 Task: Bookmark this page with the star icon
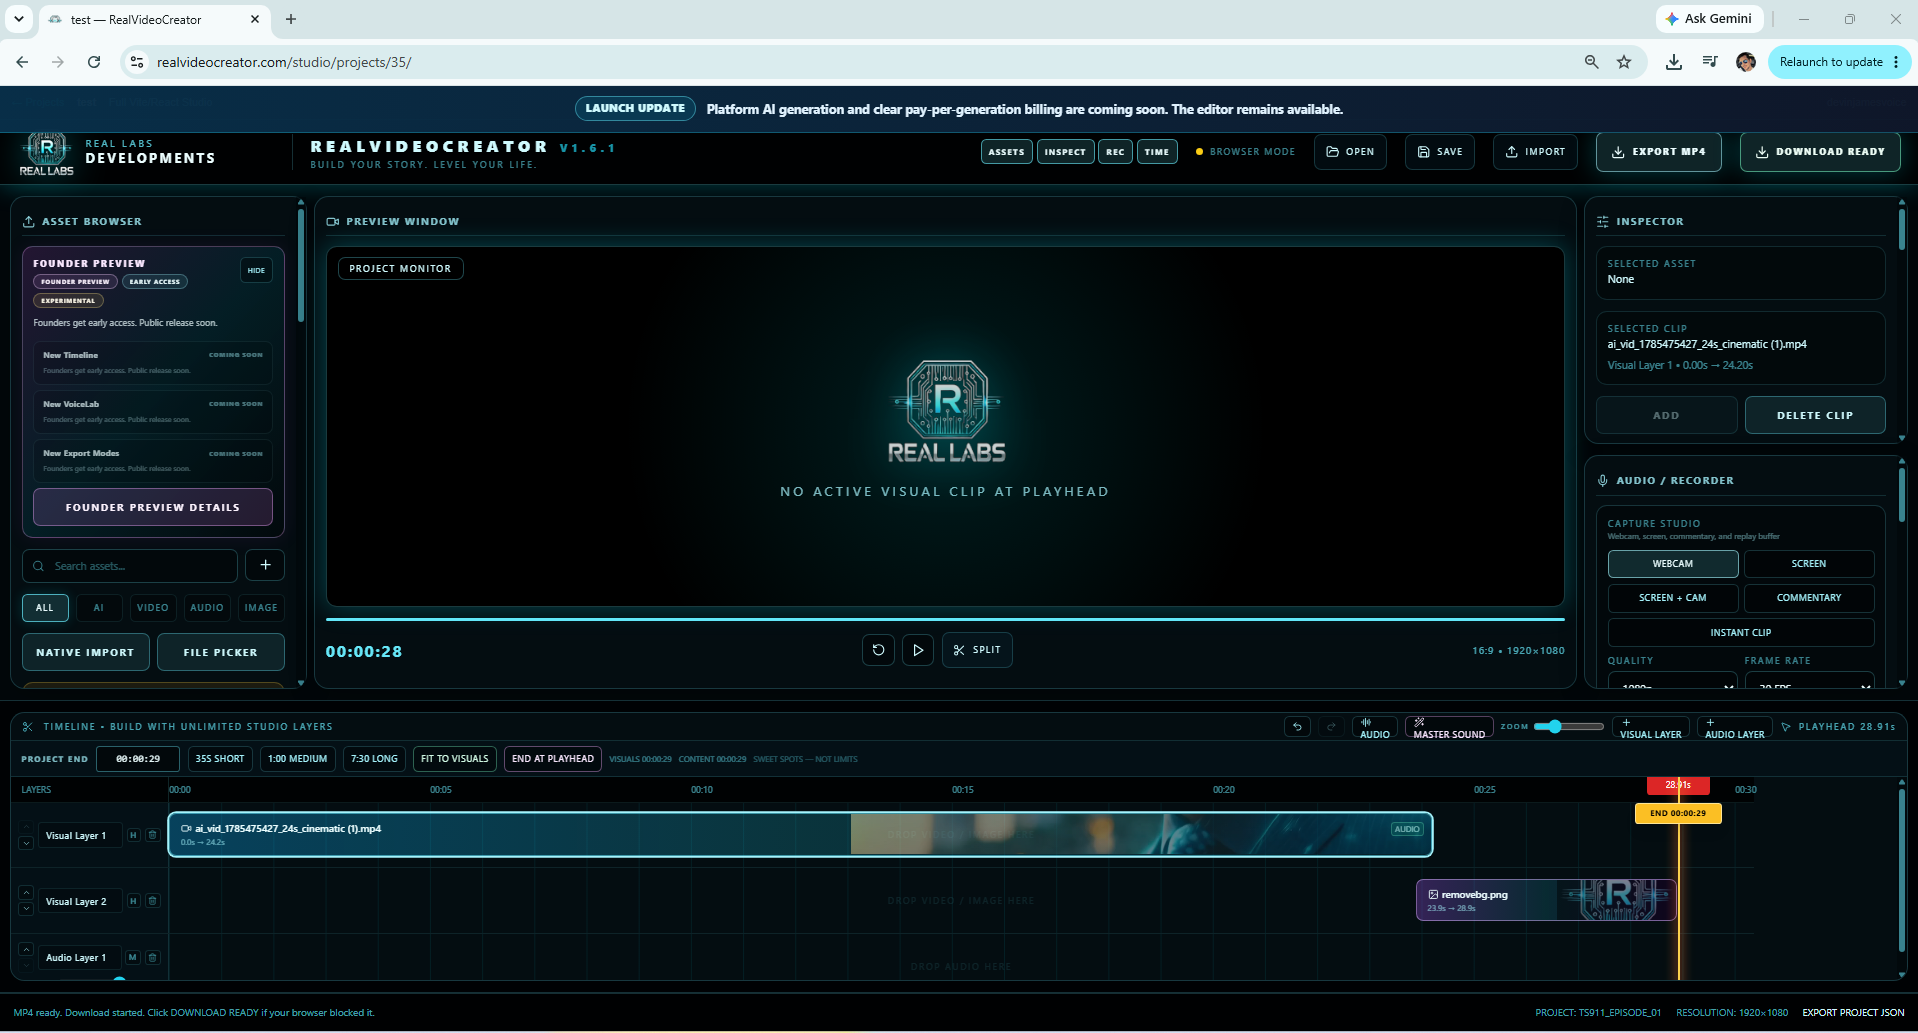pyautogui.click(x=1624, y=62)
